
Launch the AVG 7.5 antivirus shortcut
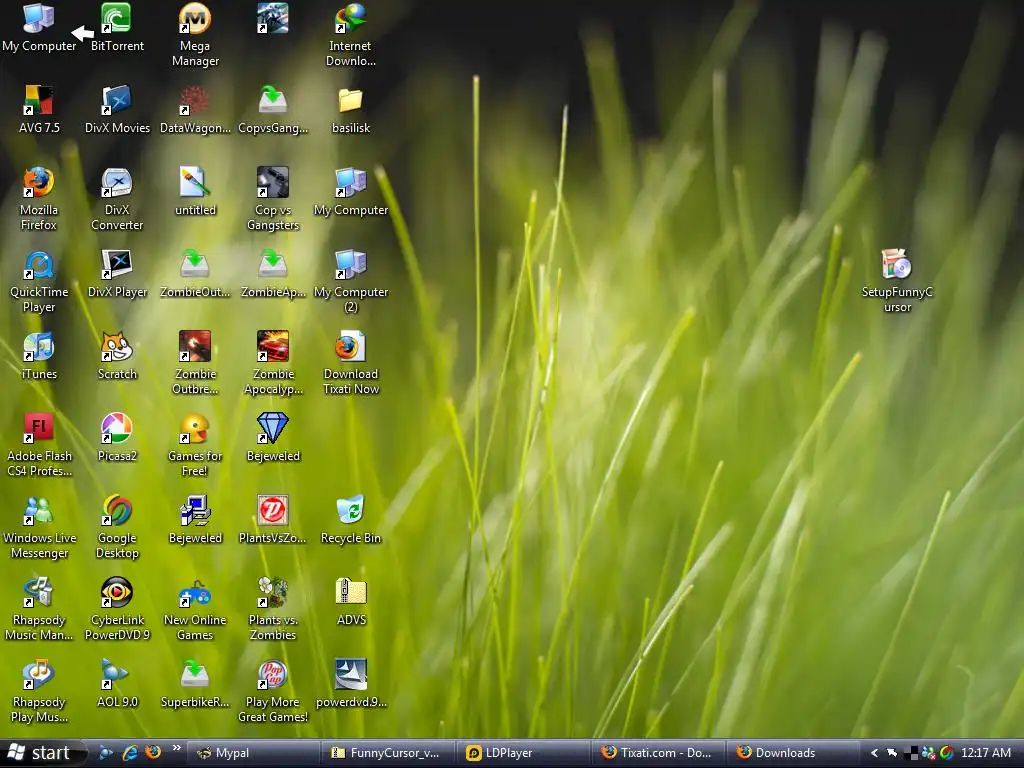39,110
